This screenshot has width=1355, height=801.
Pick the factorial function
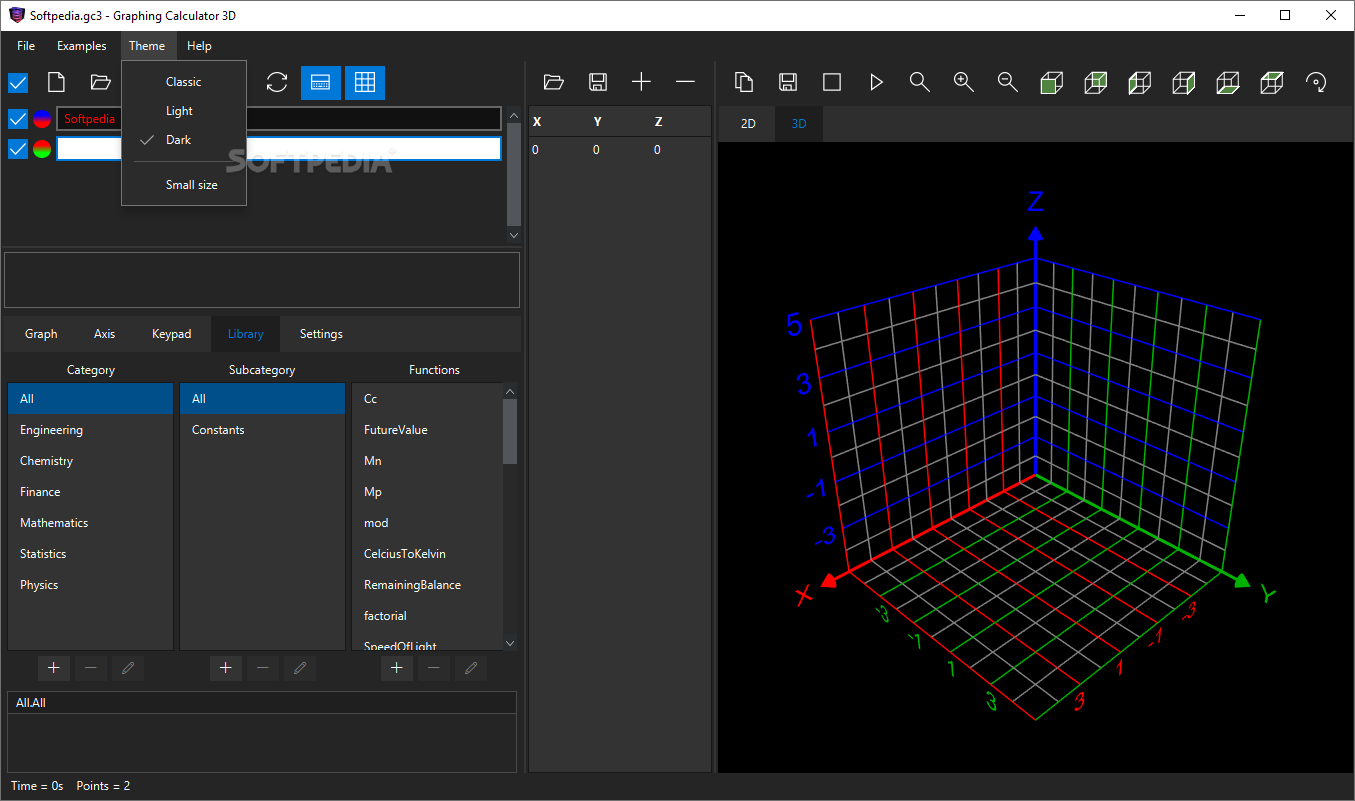(x=427, y=616)
